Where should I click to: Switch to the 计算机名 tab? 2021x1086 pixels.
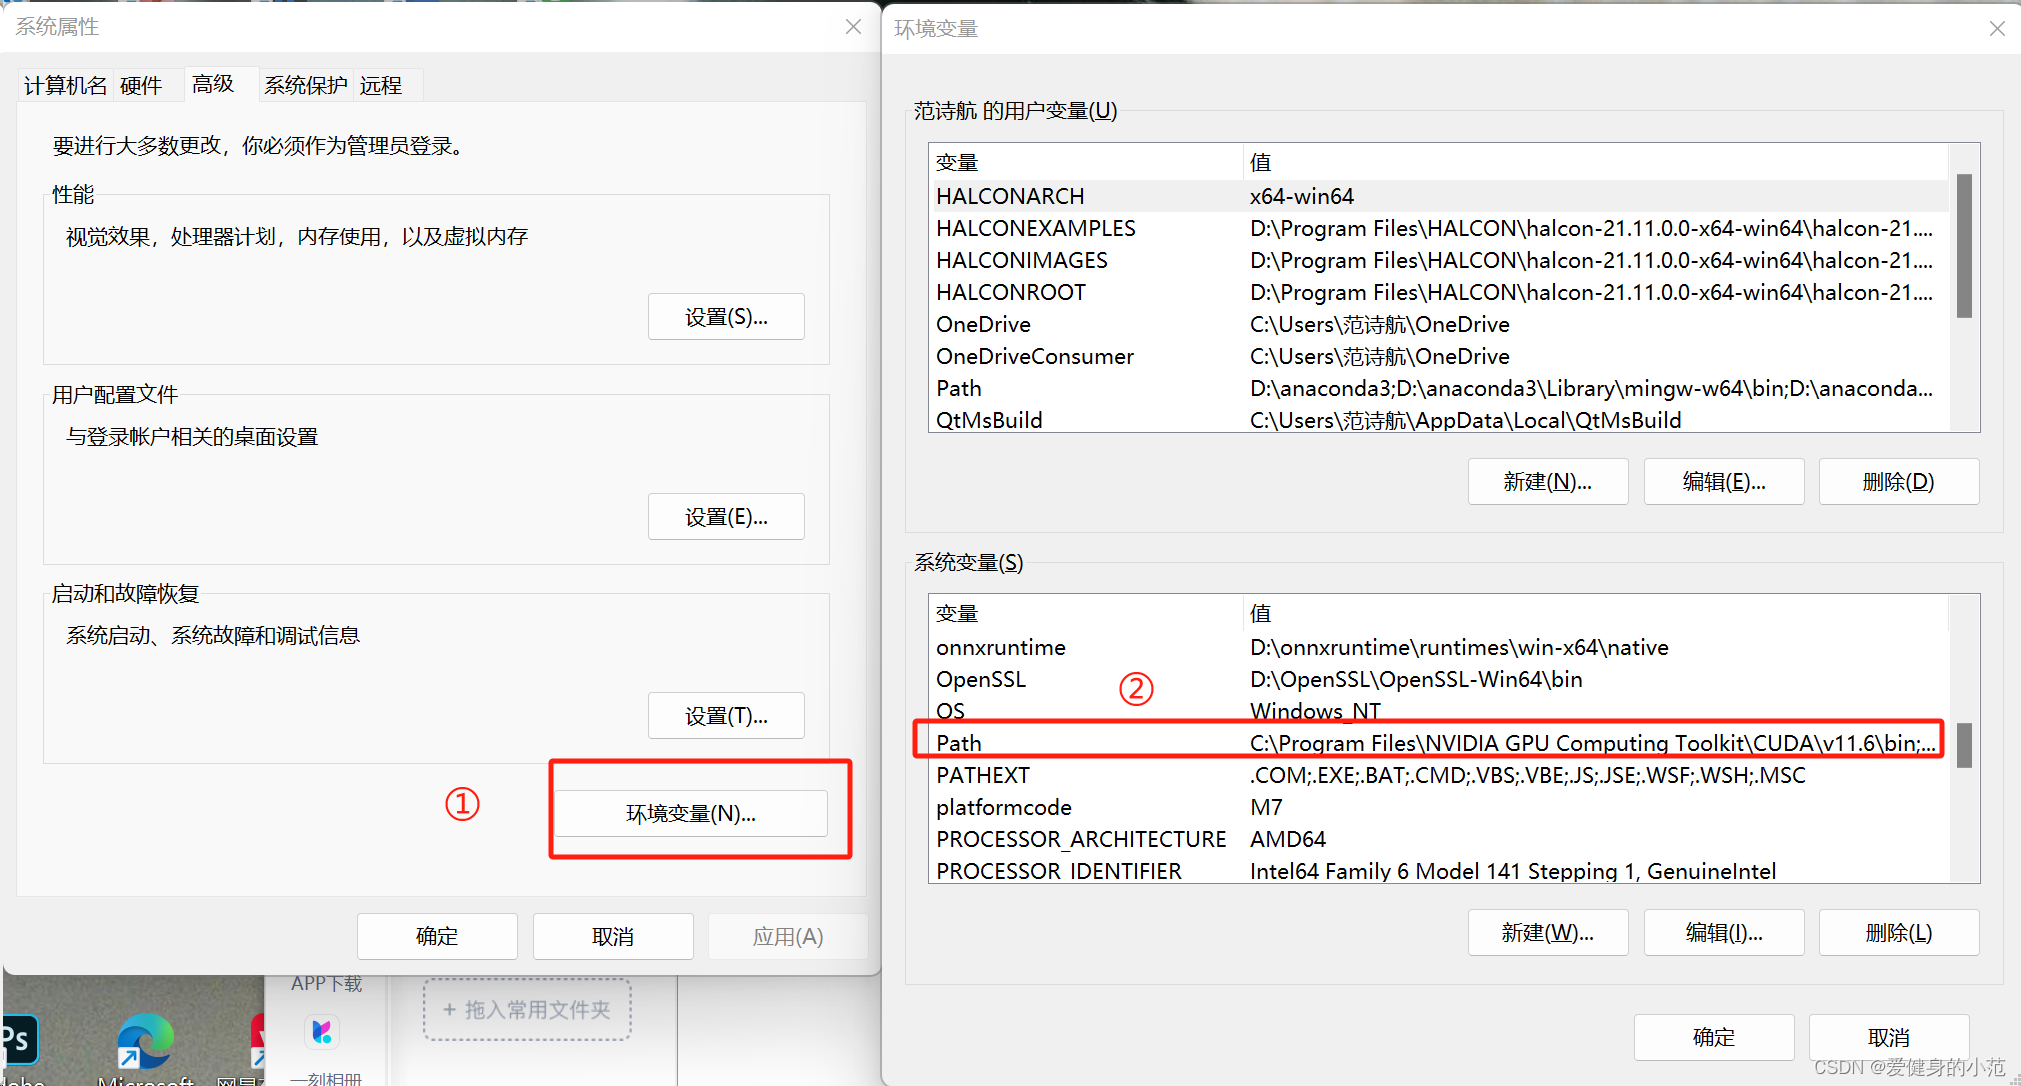[x=65, y=86]
